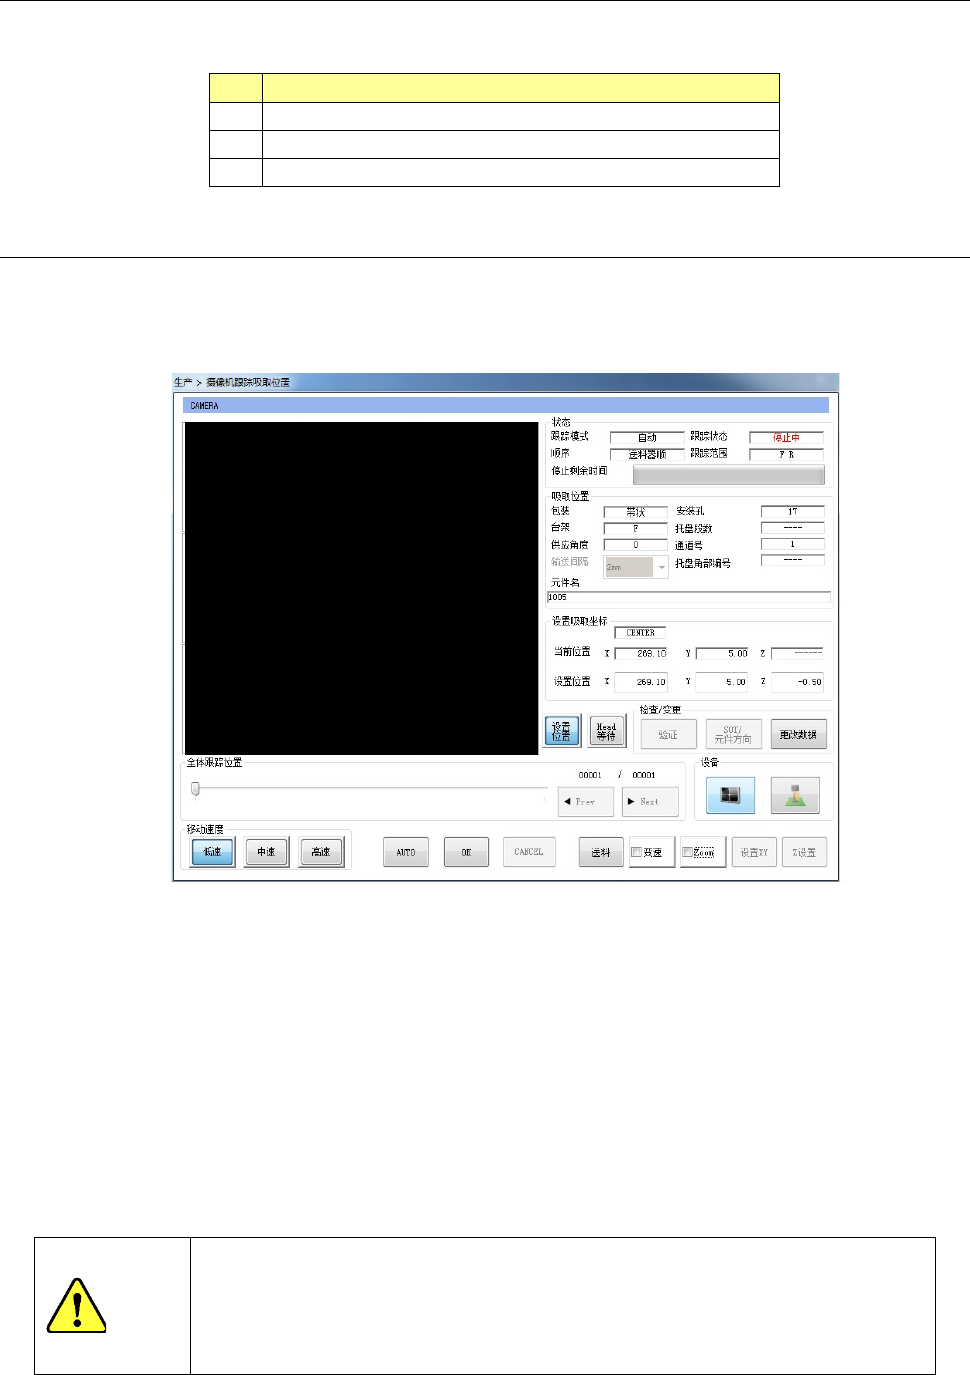Confirm with the OK button
This screenshot has width=970, height=1375.
(x=466, y=852)
